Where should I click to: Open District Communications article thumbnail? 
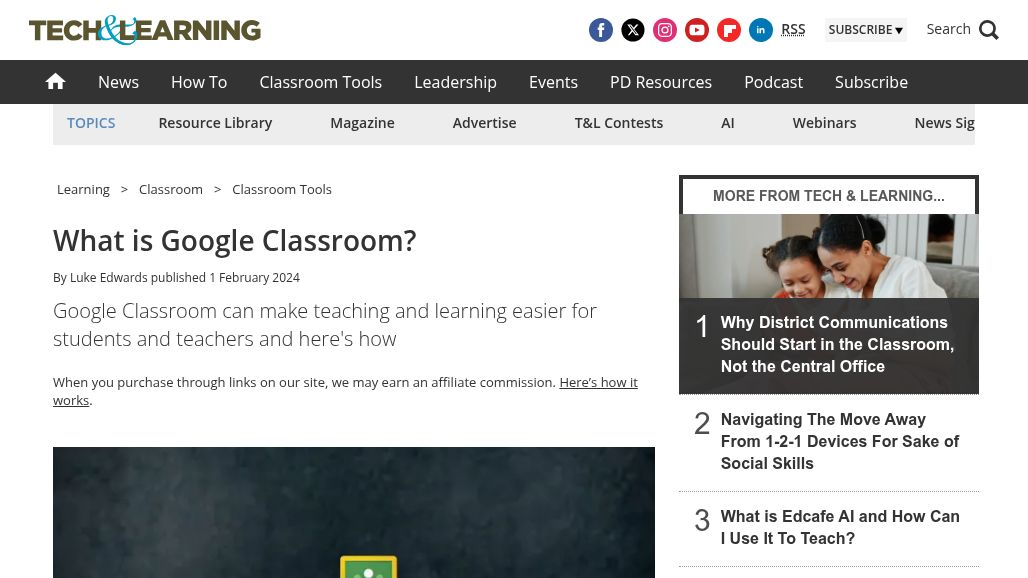point(829,256)
